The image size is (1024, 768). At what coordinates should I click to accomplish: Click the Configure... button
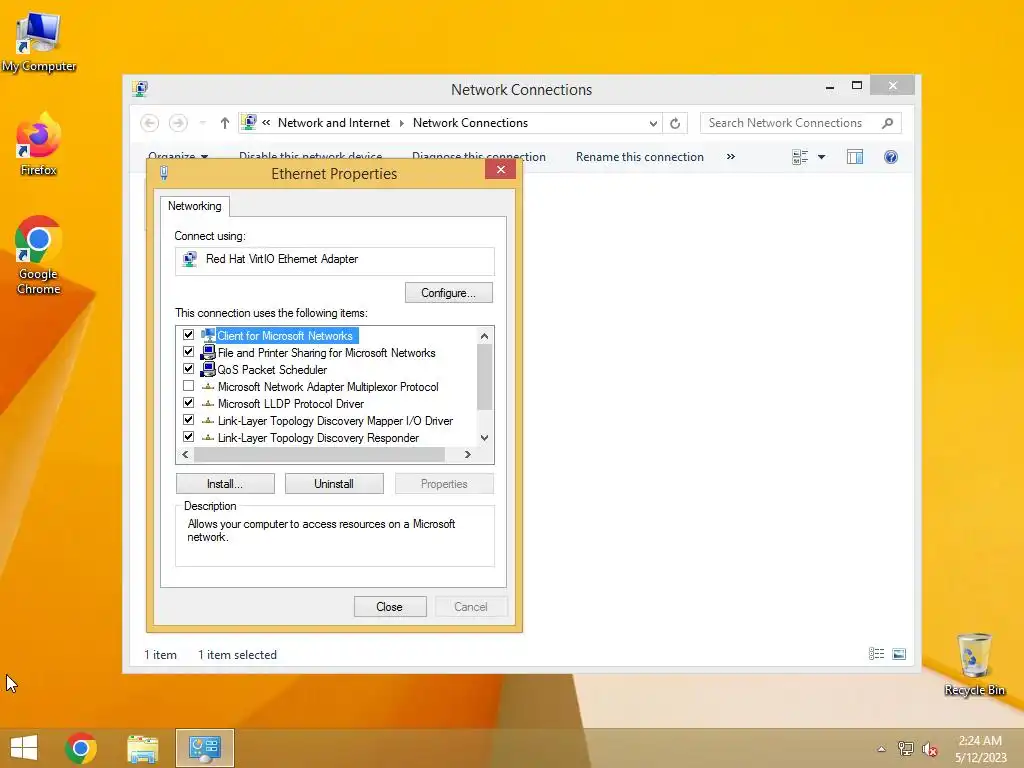pyautogui.click(x=449, y=293)
